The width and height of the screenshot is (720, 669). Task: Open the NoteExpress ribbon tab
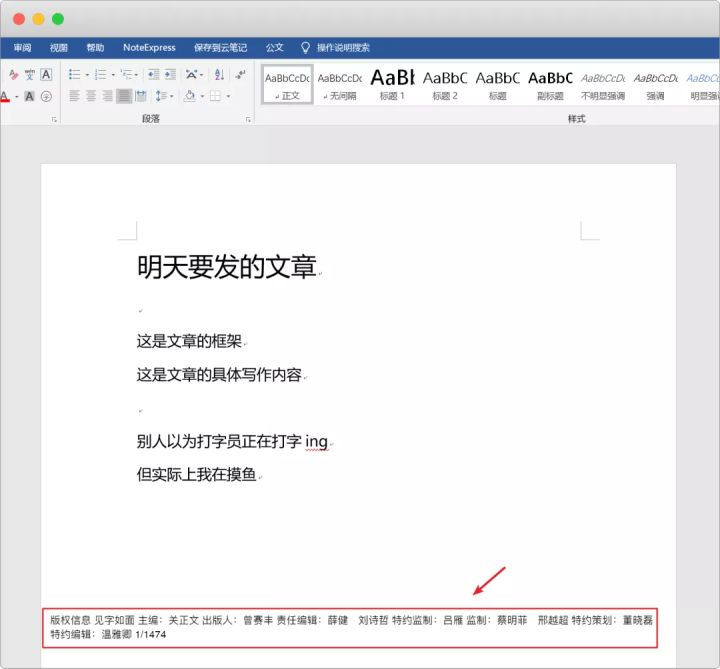[x=149, y=47]
